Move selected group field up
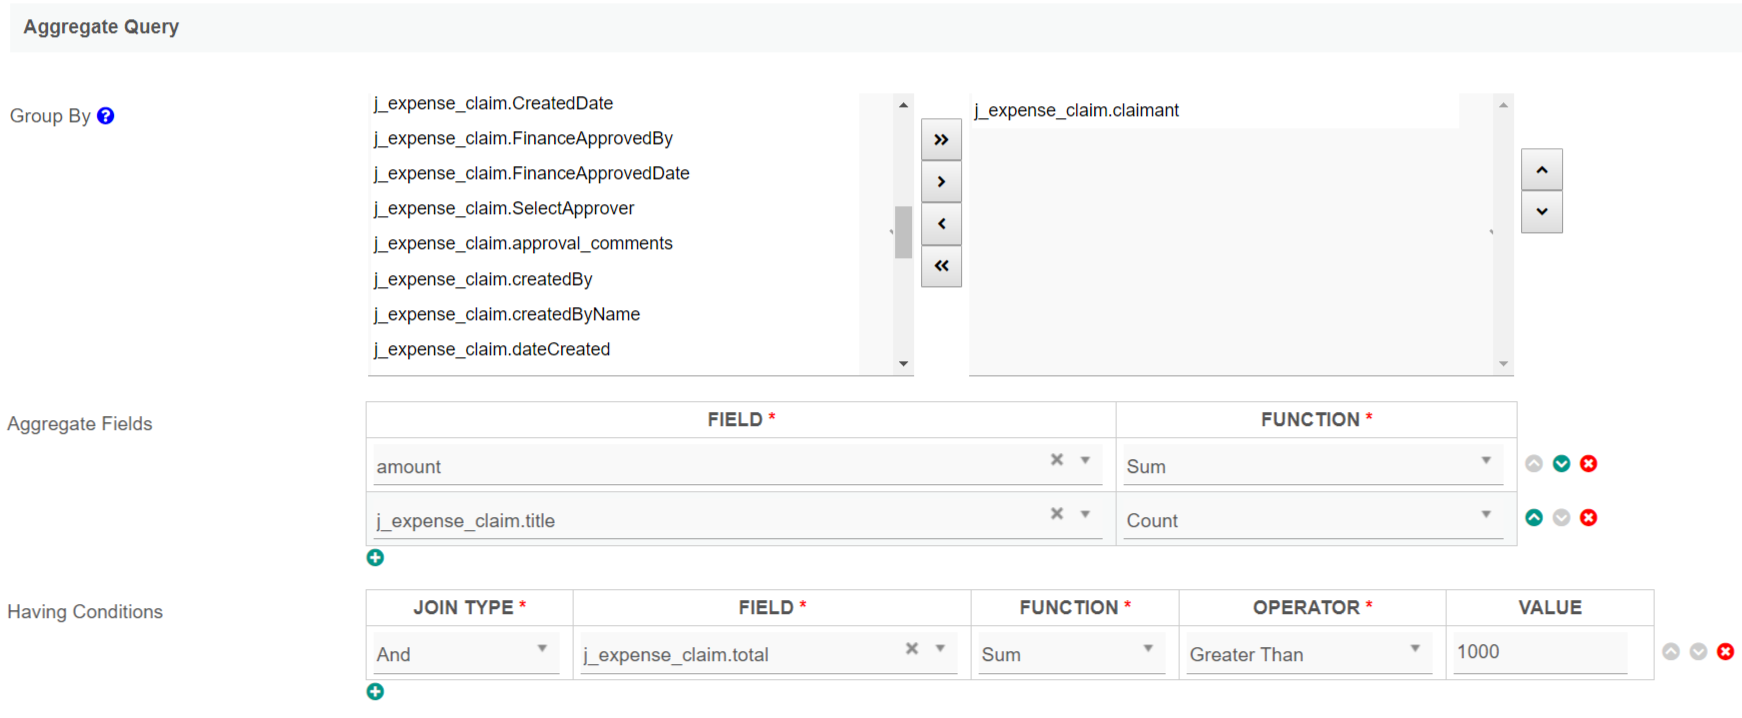1742x718 pixels. [1541, 171]
